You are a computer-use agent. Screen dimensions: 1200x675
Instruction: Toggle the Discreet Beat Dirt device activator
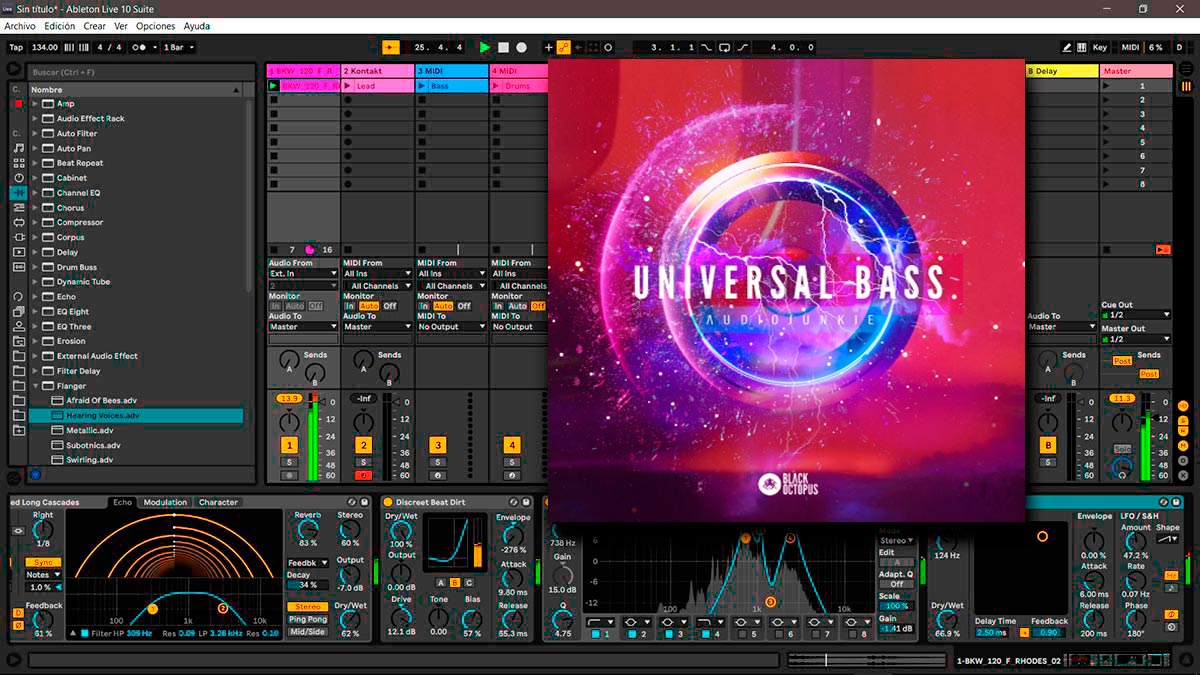[388, 503]
